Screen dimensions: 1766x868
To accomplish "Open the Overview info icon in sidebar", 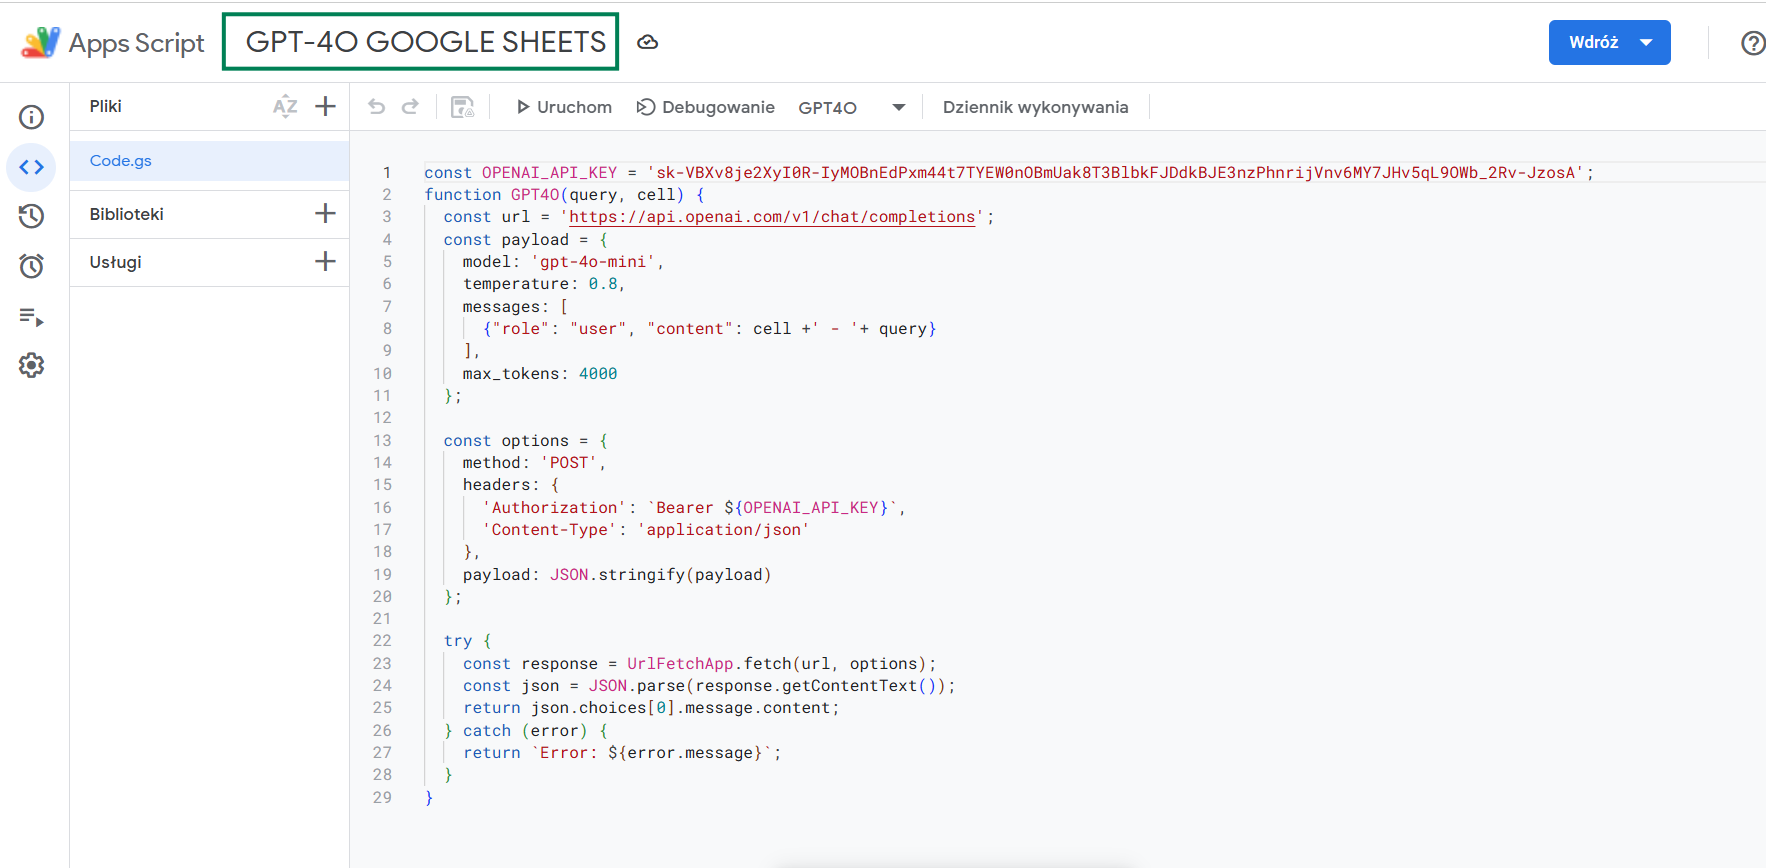I will pos(32,117).
